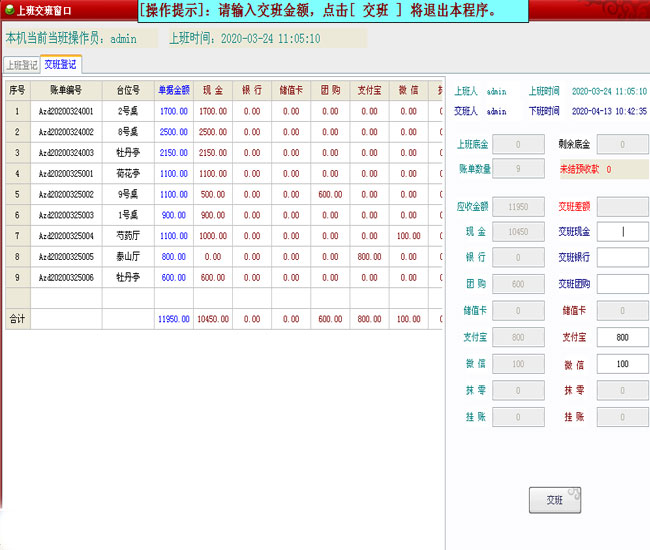Click the 支付宝 handover field showing 800
Screen dimensions: 650x550
coord(623,337)
